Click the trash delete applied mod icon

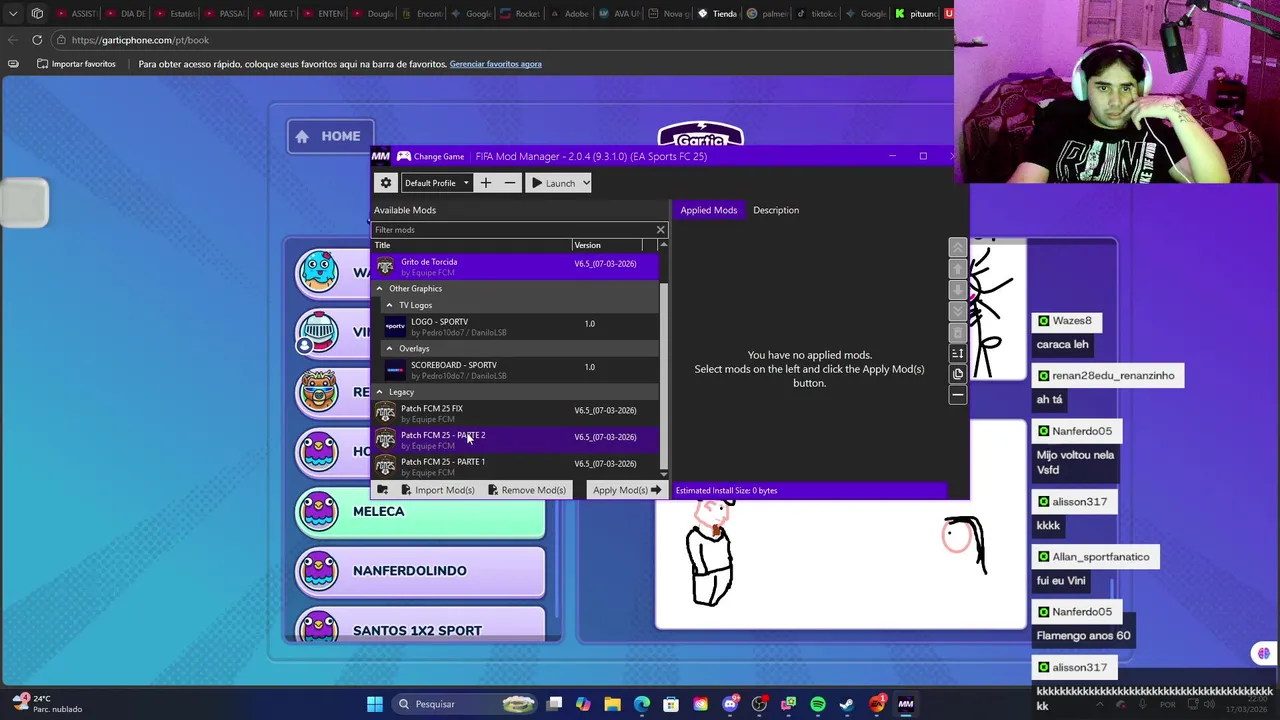coord(957,332)
